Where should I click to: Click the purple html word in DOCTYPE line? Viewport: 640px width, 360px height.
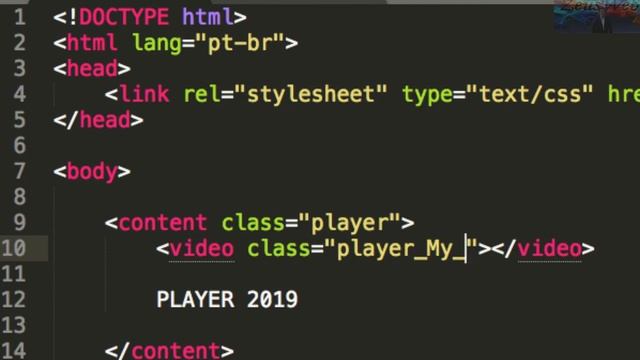(x=208, y=18)
